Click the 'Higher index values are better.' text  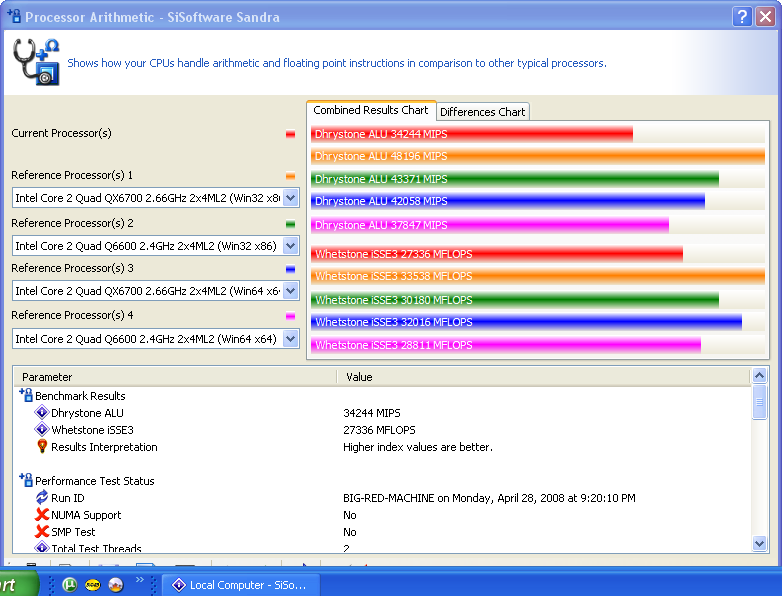pos(417,447)
